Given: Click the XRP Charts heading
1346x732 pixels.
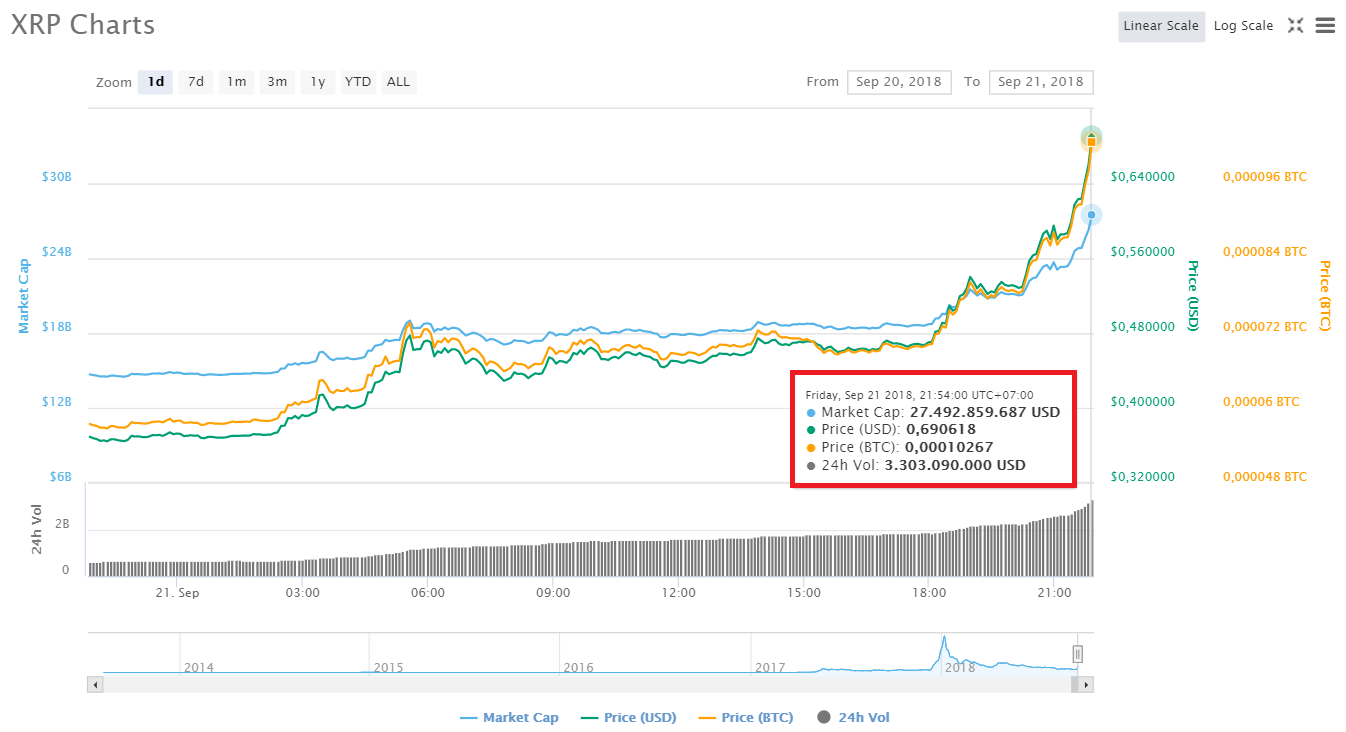Looking at the screenshot, I should coord(83,25).
